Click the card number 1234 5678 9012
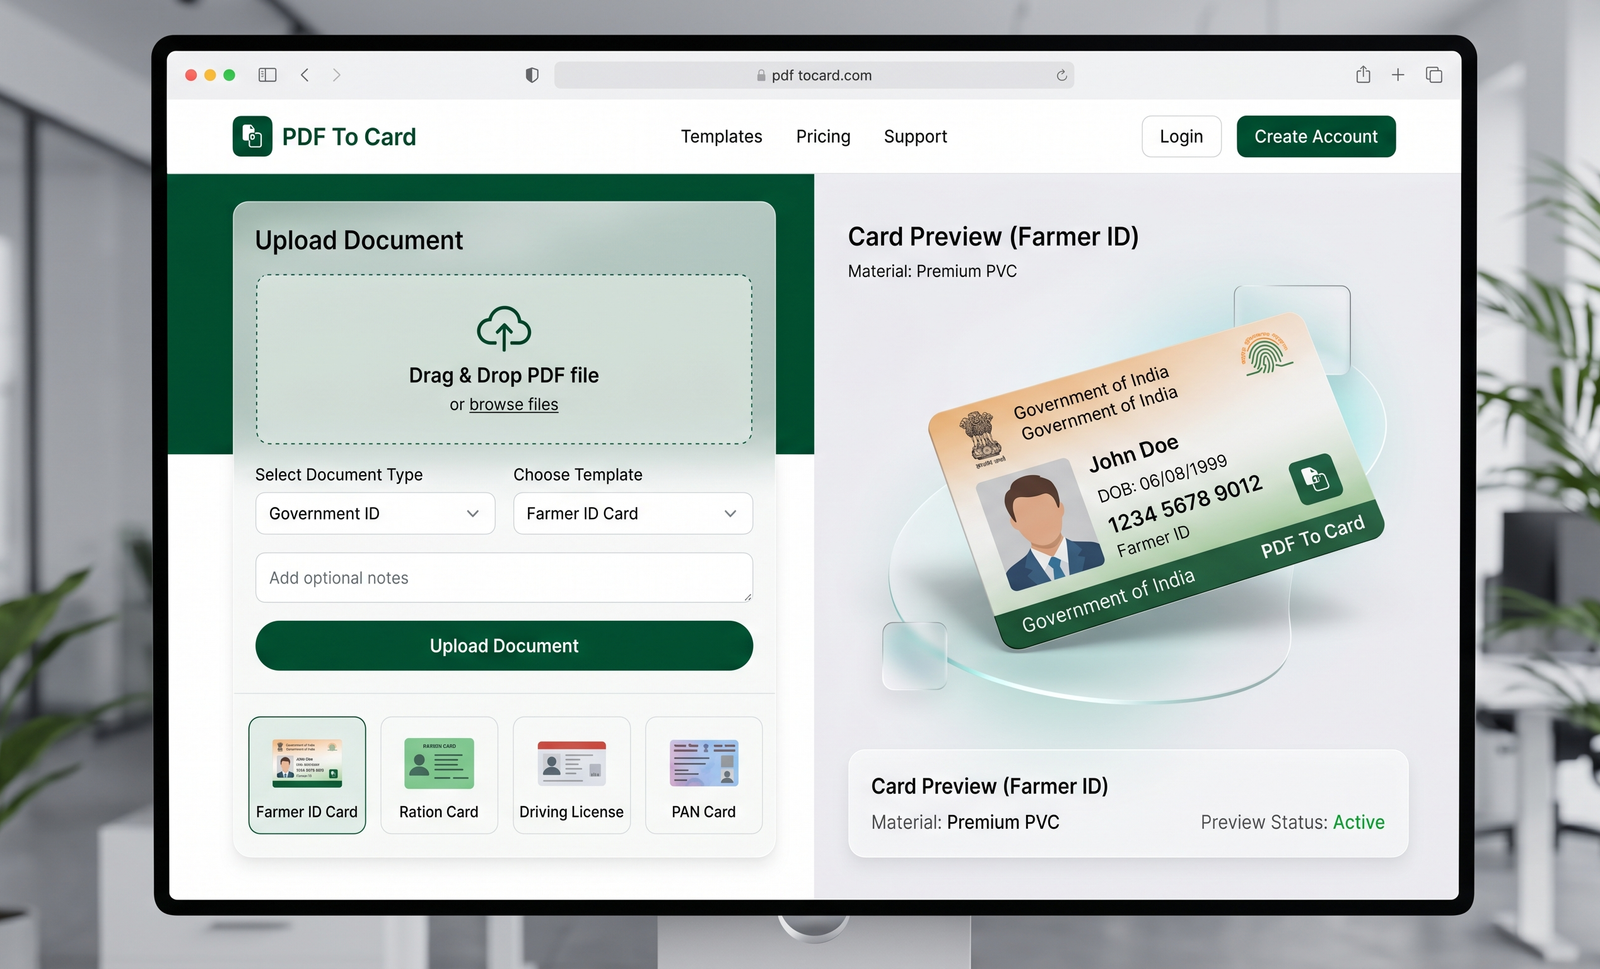This screenshot has height=969, width=1600. (1185, 504)
